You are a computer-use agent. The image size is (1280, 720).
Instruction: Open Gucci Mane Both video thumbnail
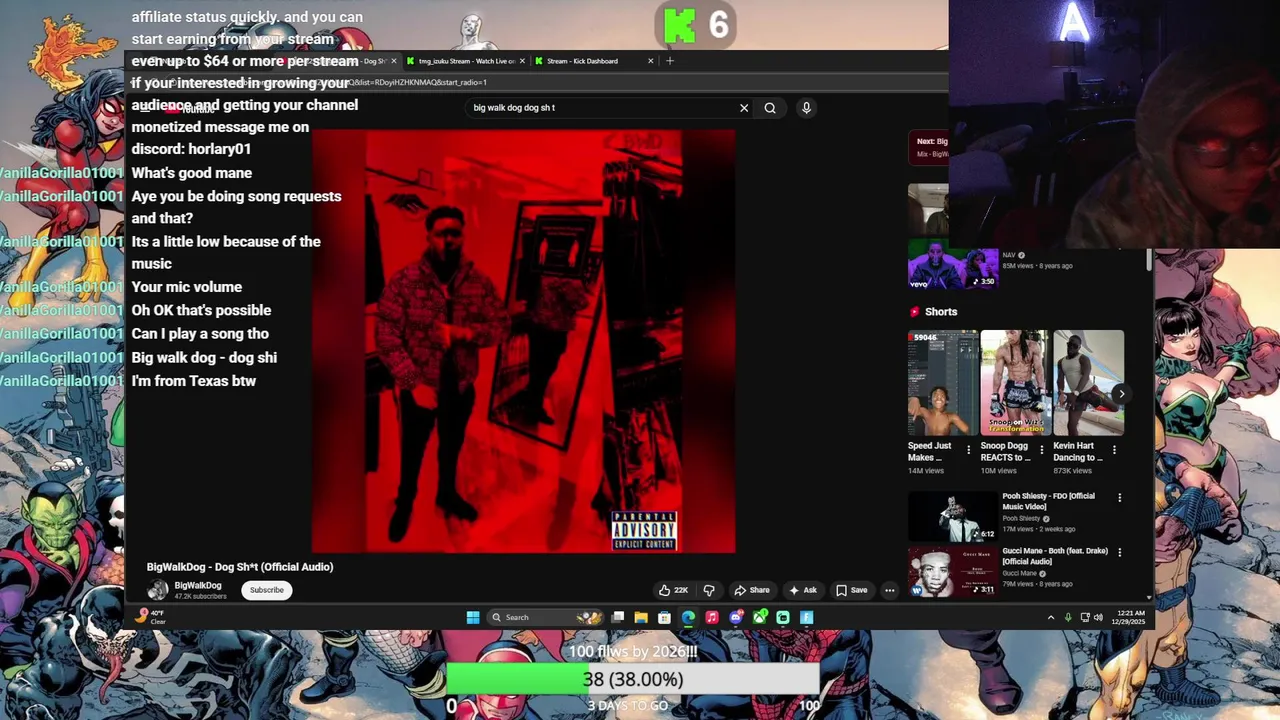click(953, 571)
